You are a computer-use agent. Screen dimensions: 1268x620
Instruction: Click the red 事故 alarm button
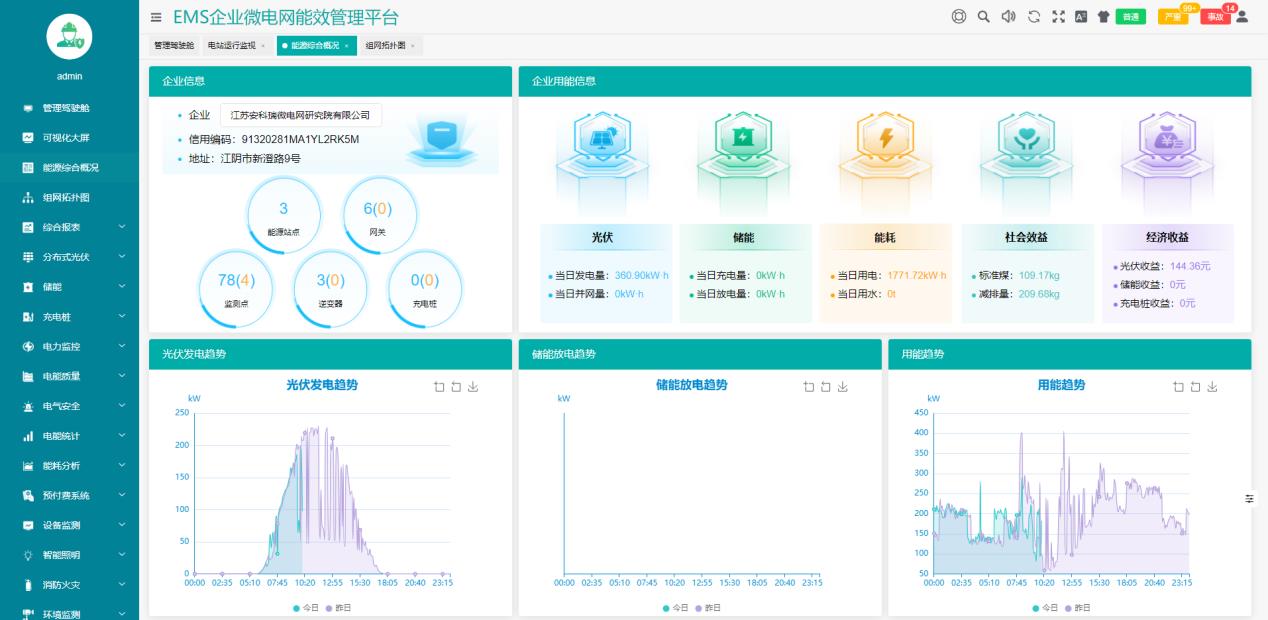(1214, 17)
